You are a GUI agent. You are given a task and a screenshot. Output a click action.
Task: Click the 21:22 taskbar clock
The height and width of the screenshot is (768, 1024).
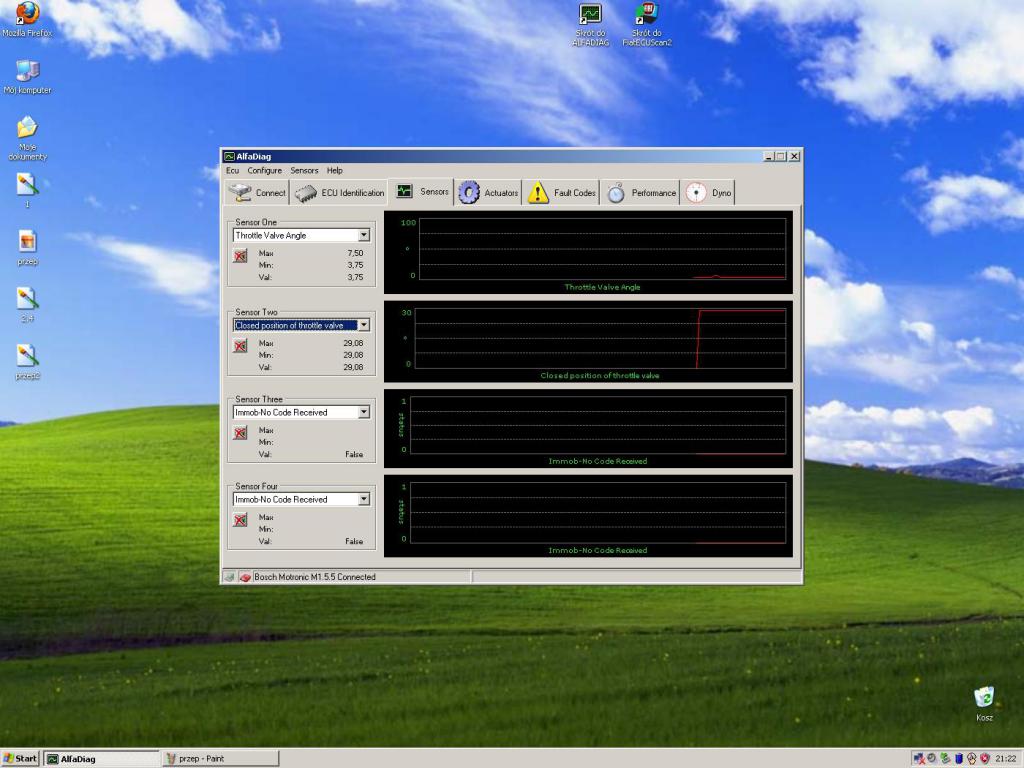[x=1005, y=759]
